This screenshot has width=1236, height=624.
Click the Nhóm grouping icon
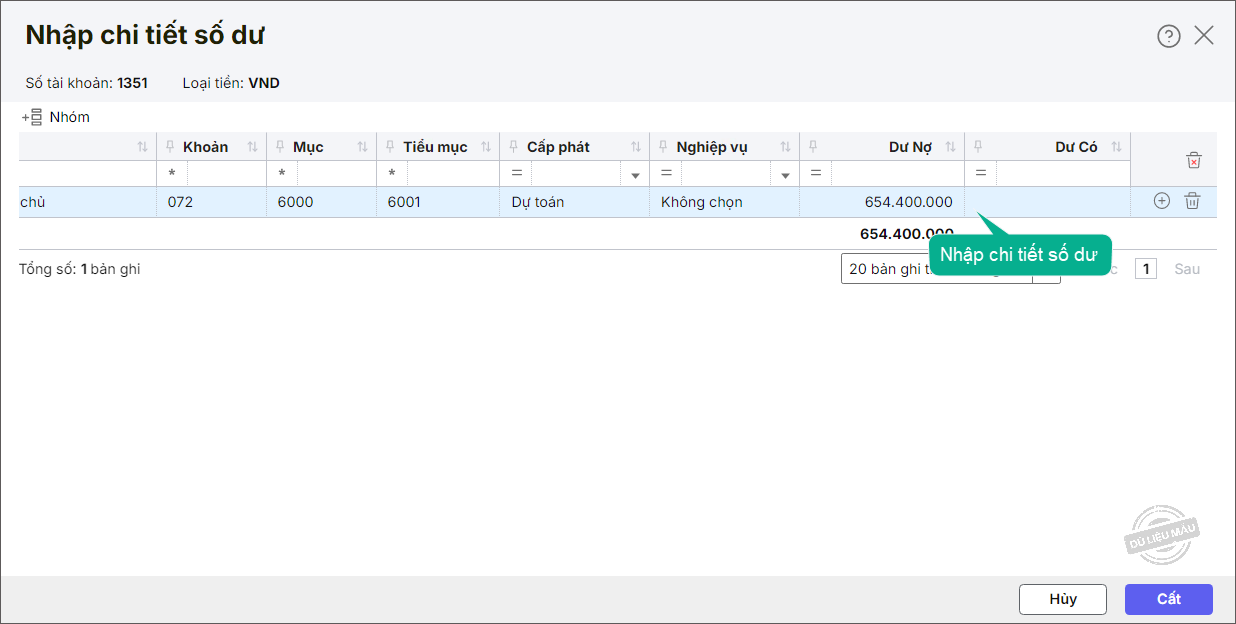click(32, 117)
